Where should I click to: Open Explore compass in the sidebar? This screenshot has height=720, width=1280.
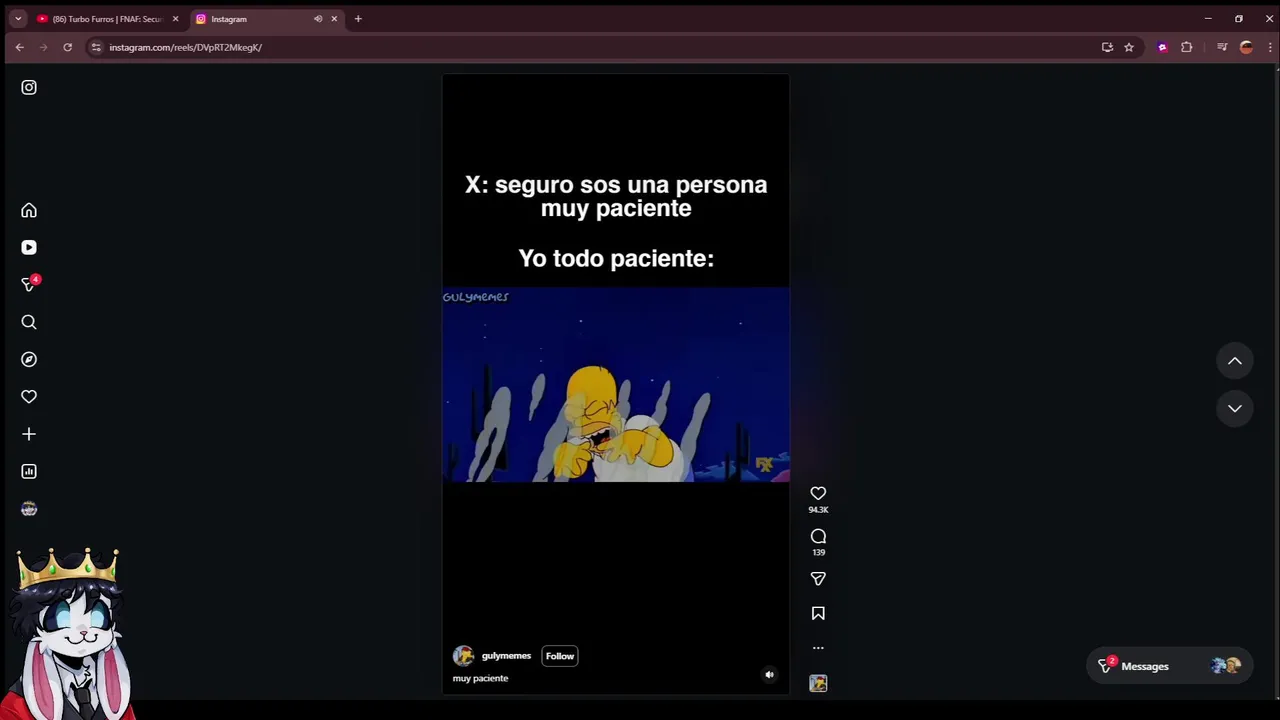(29, 359)
